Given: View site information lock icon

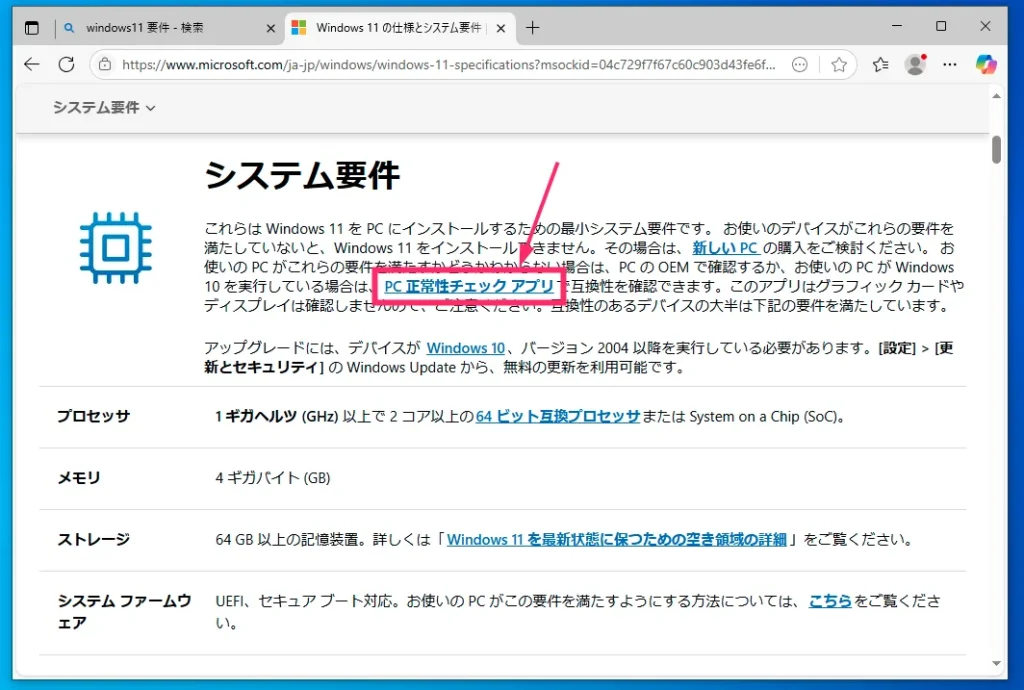Looking at the screenshot, I should tap(104, 64).
